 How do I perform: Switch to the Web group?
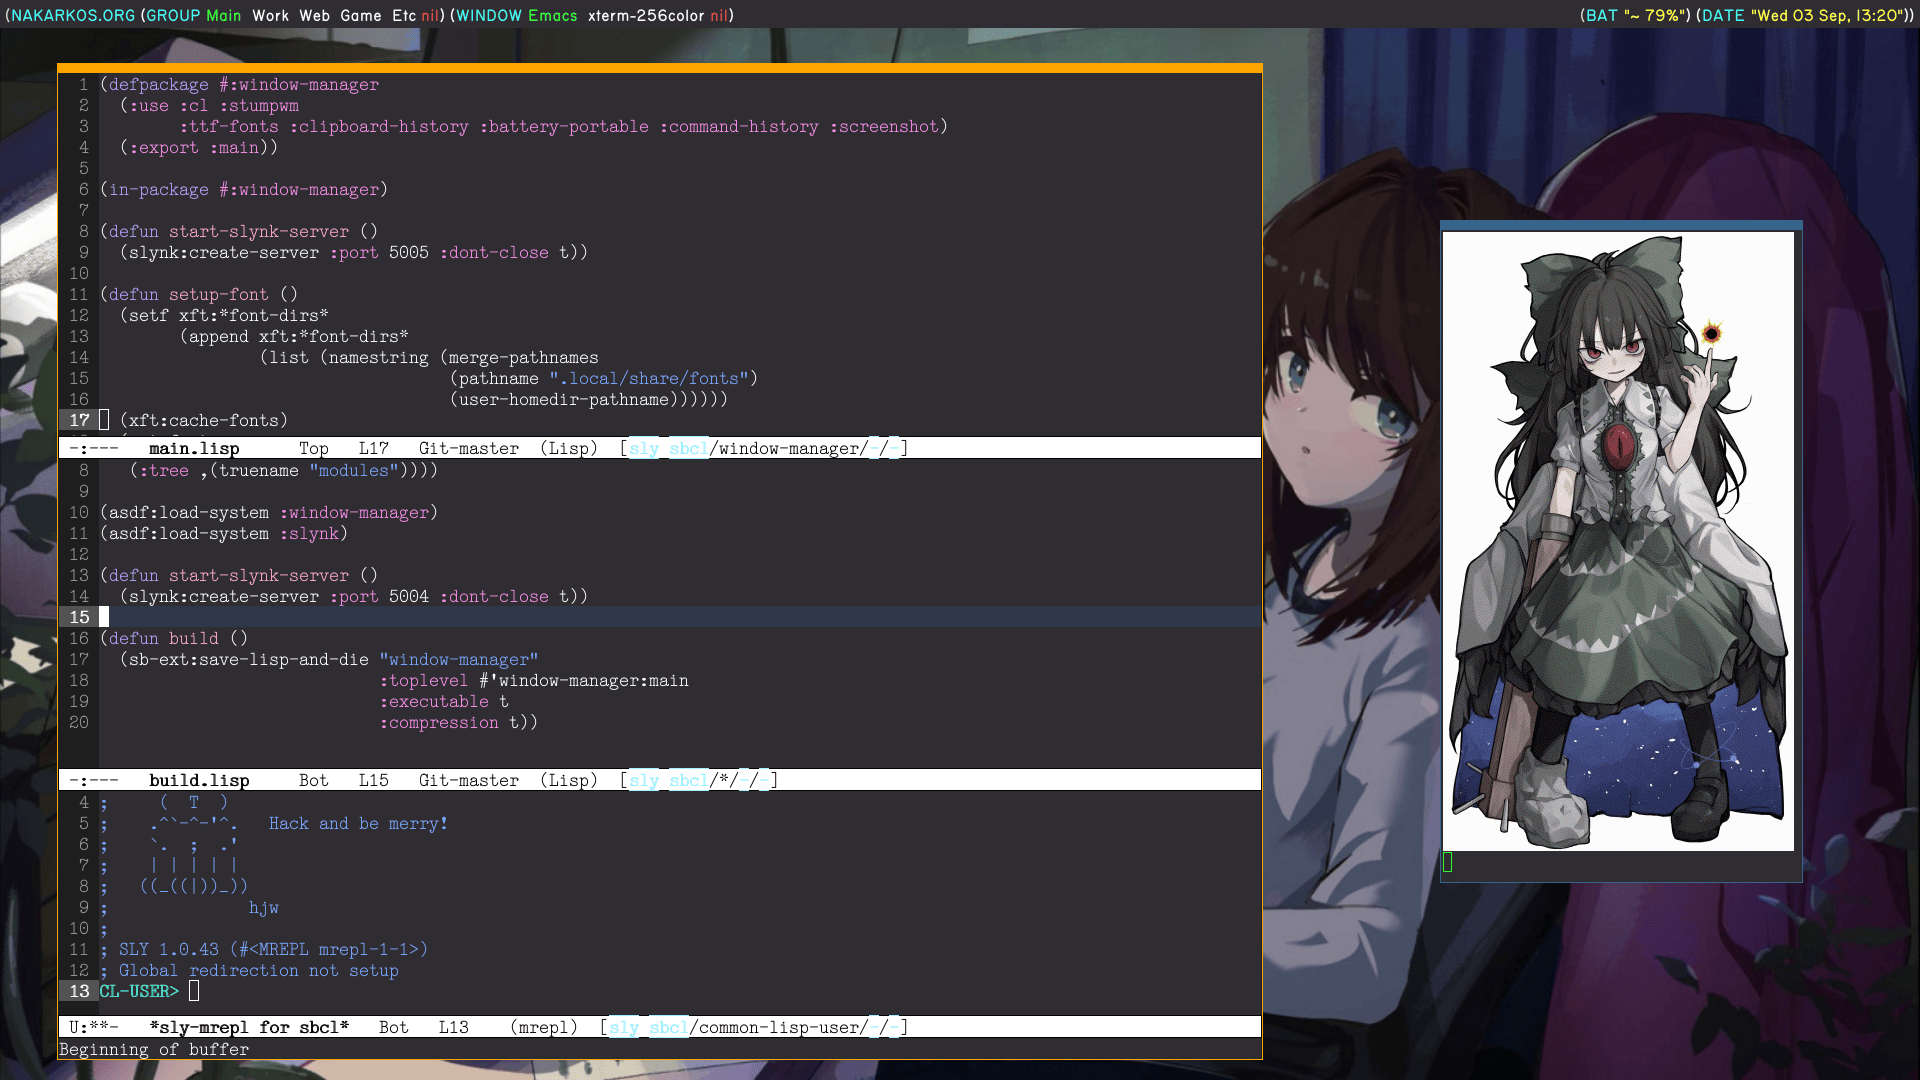point(314,15)
